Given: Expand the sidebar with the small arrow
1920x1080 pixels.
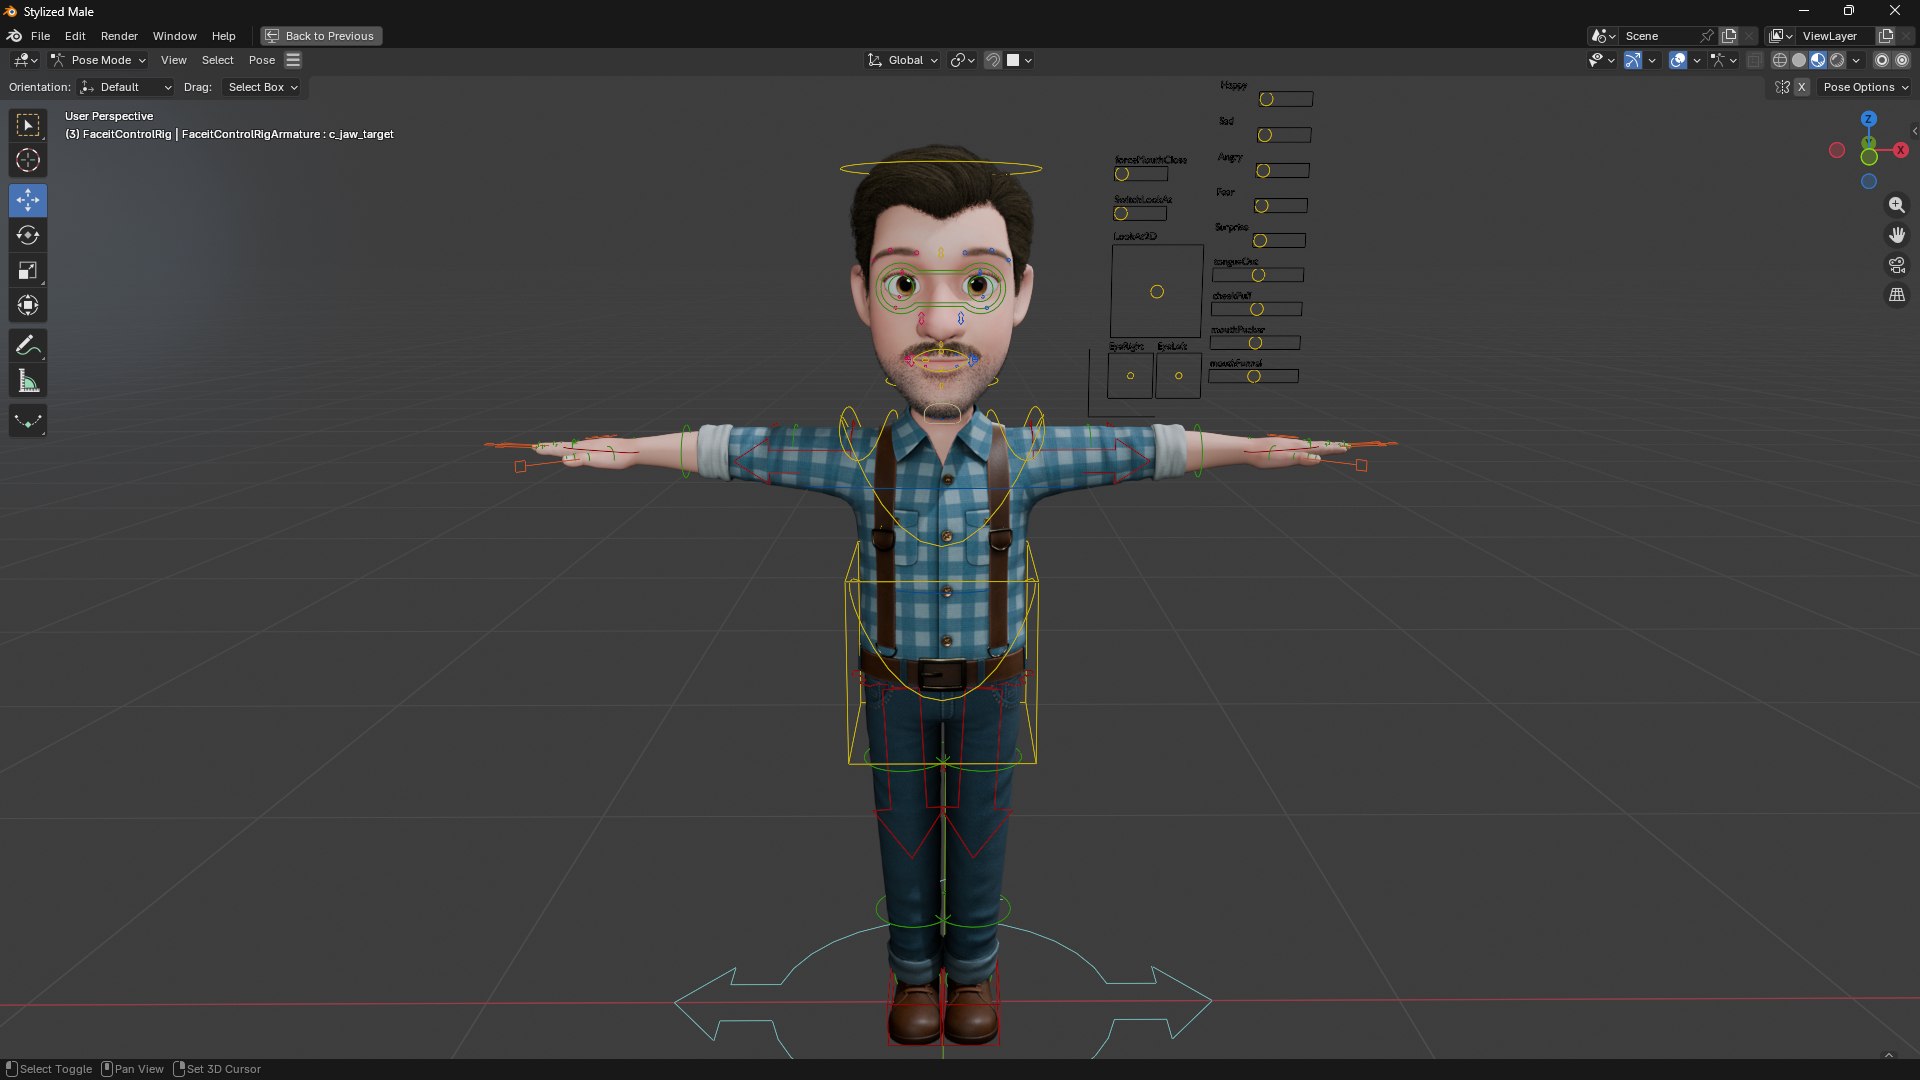Looking at the screenshot, I should click(1914, 131).
